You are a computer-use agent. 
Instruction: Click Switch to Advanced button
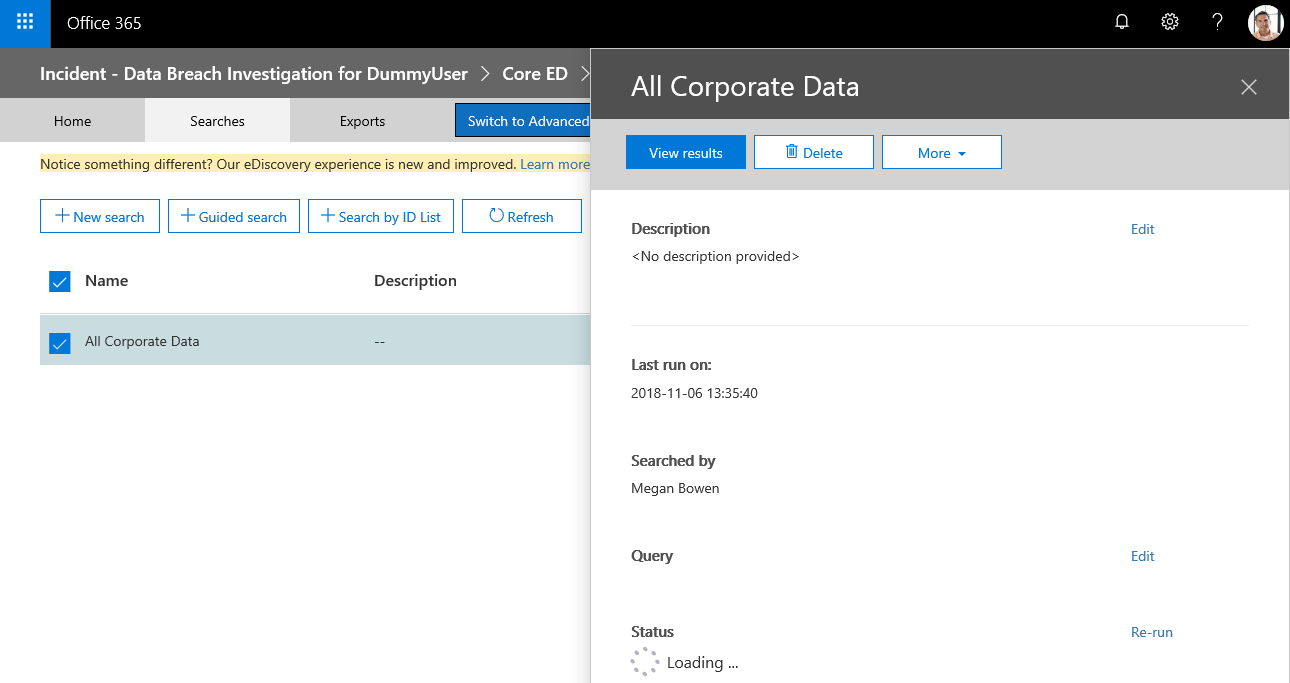tap(523, 121)
